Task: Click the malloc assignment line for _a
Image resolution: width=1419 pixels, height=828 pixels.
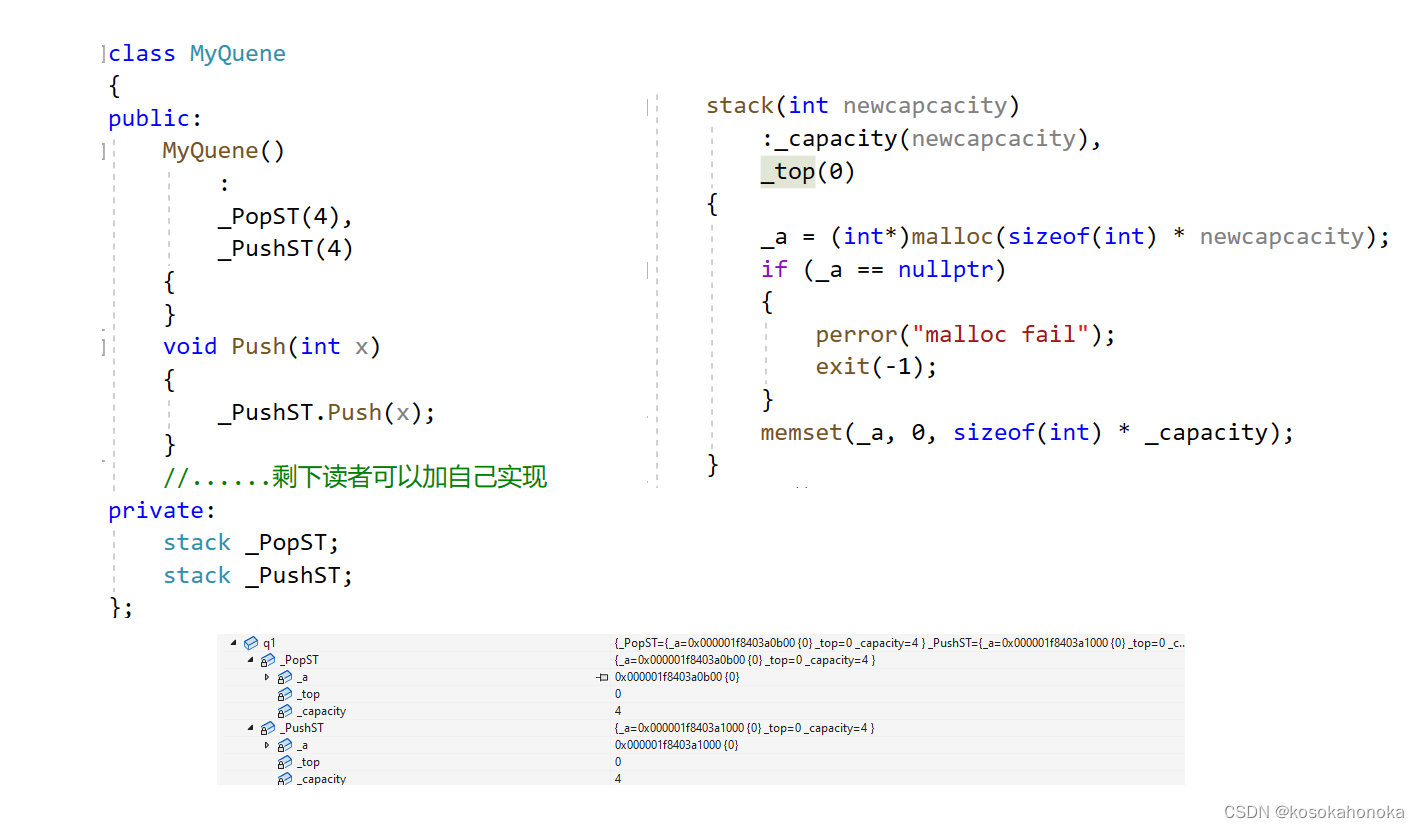Action: (1076, 237)
